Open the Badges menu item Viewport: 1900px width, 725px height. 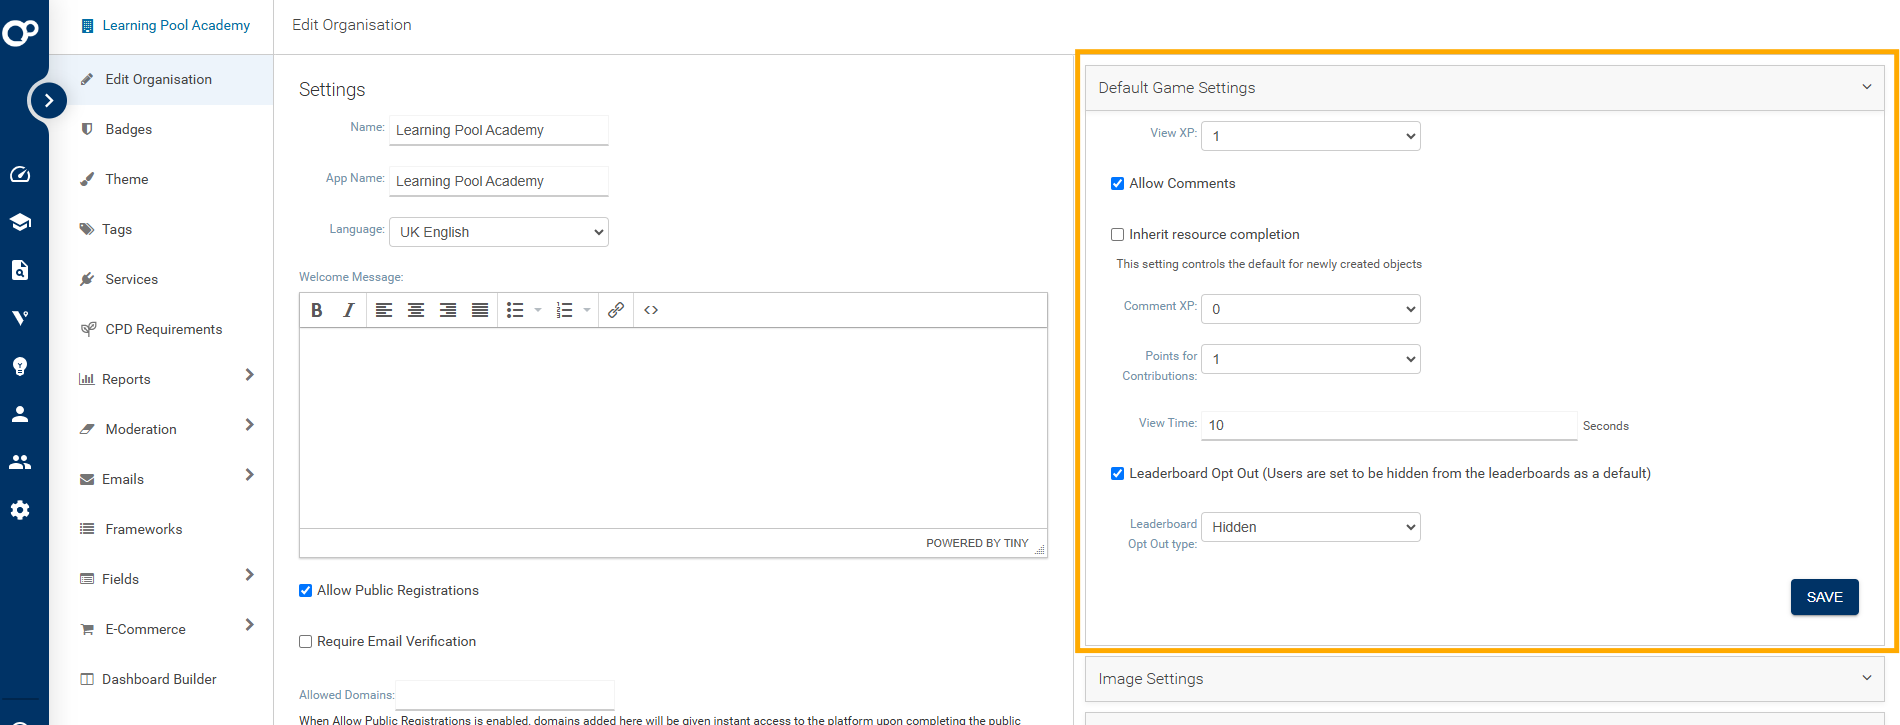click(x=129, y=130)
